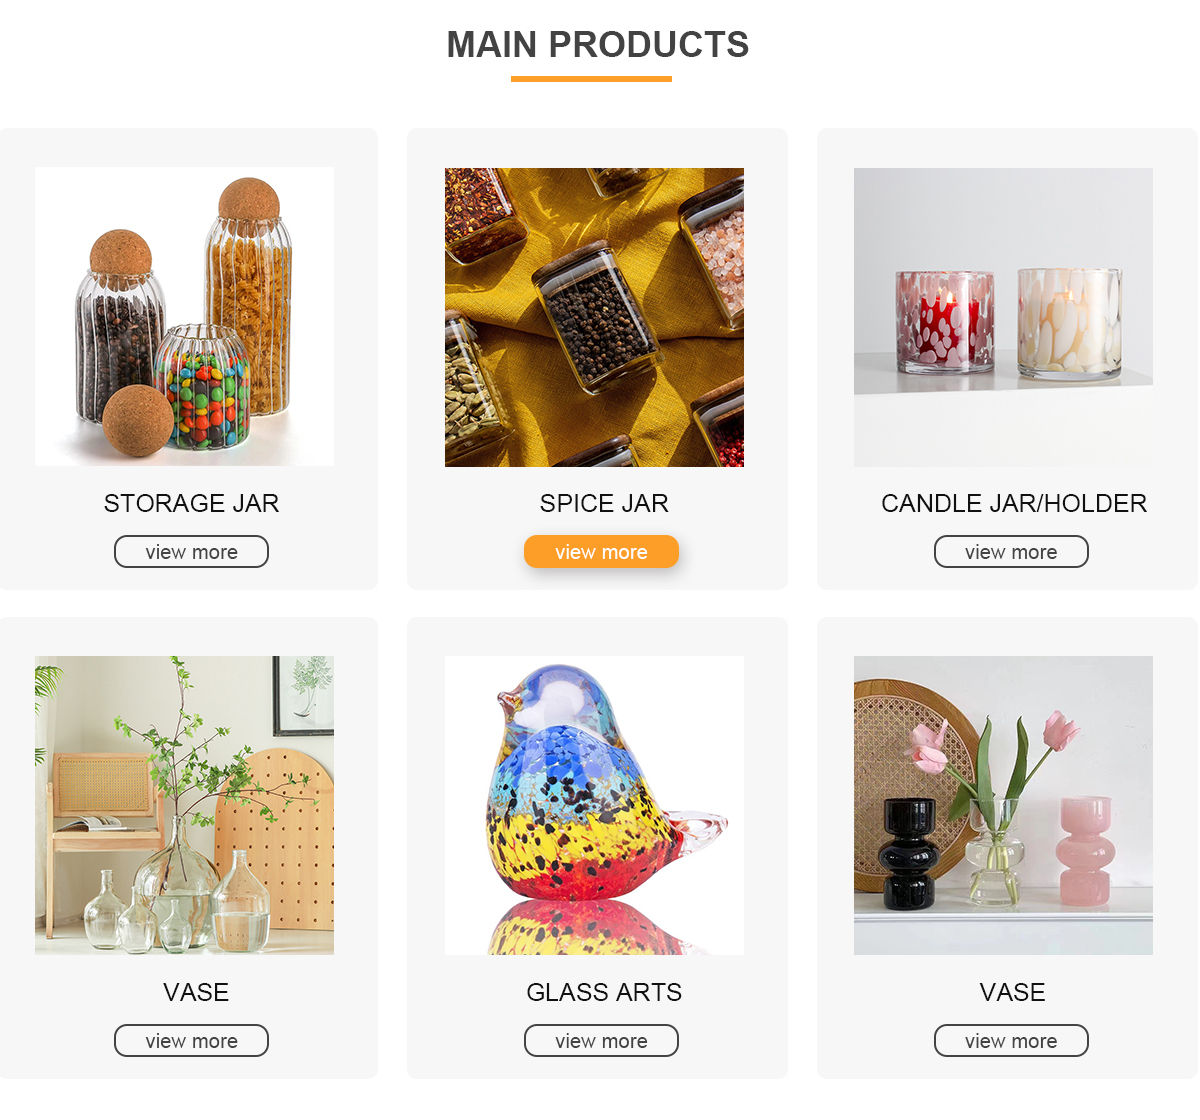Click the MAIN PRODUCTS heading
The width and height of the screenshot is (1200, 1120).
pos(598,45)
